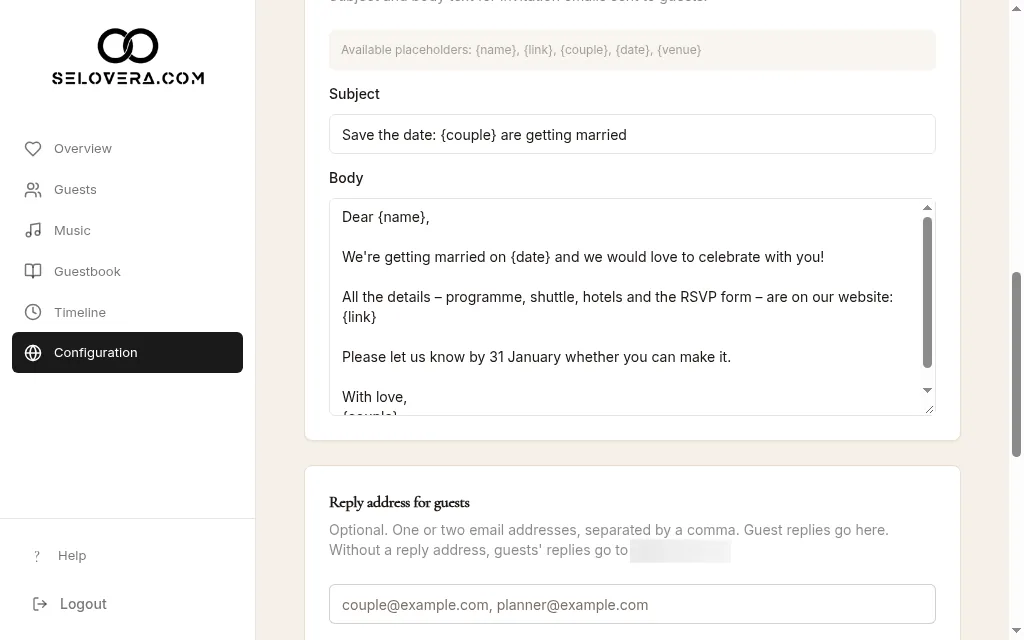
Task: Click the open book icon beside Guestbook
Action: click(x=33, y=272)
